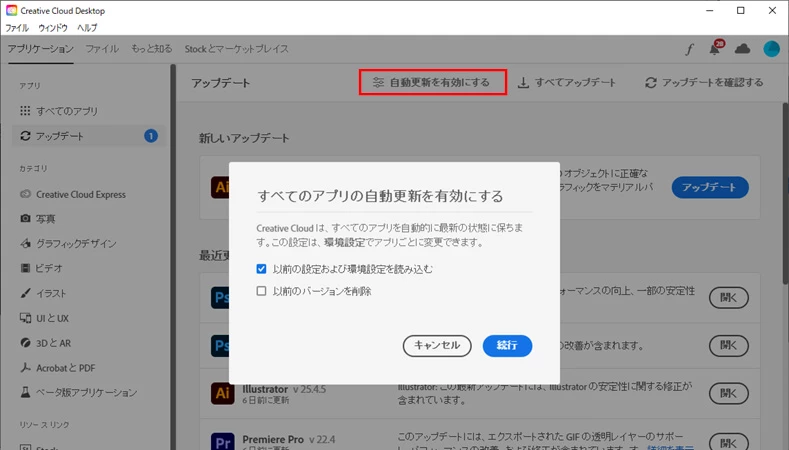Screen dimensions: 789x450
Task: Open the Acrobat と PDF category
Action: pos(57,368)
